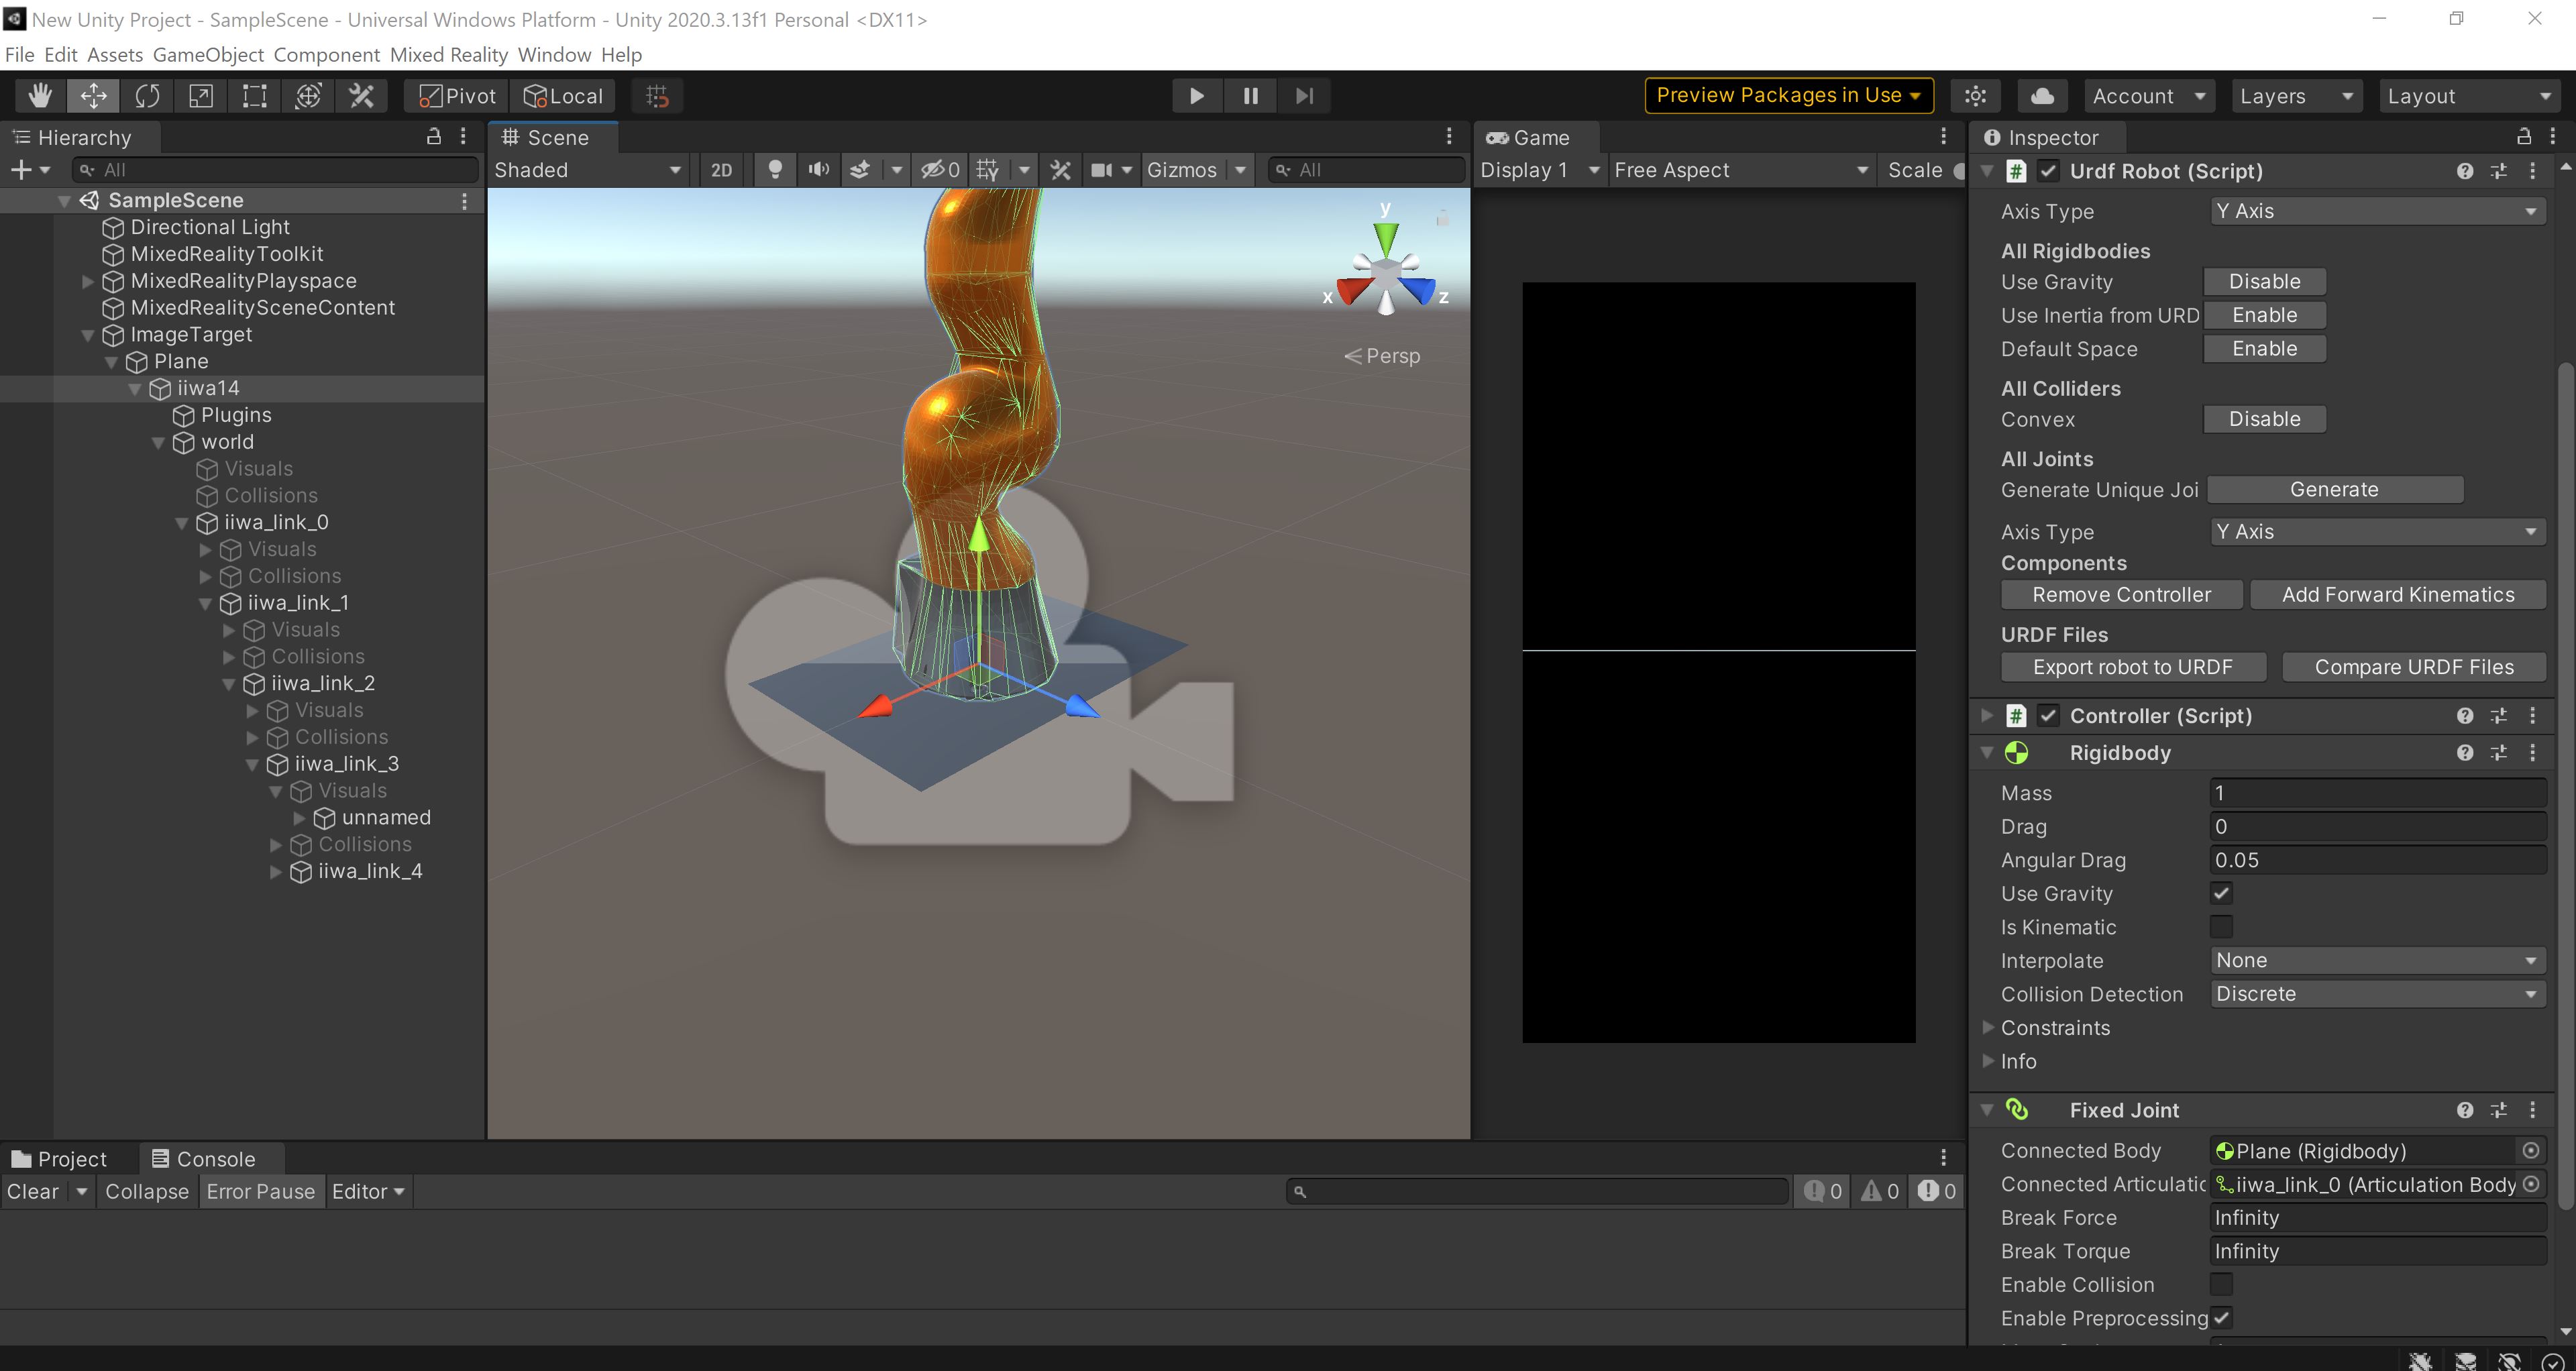Toggle scene effects icon
2576x1371 pixels.
860,170
